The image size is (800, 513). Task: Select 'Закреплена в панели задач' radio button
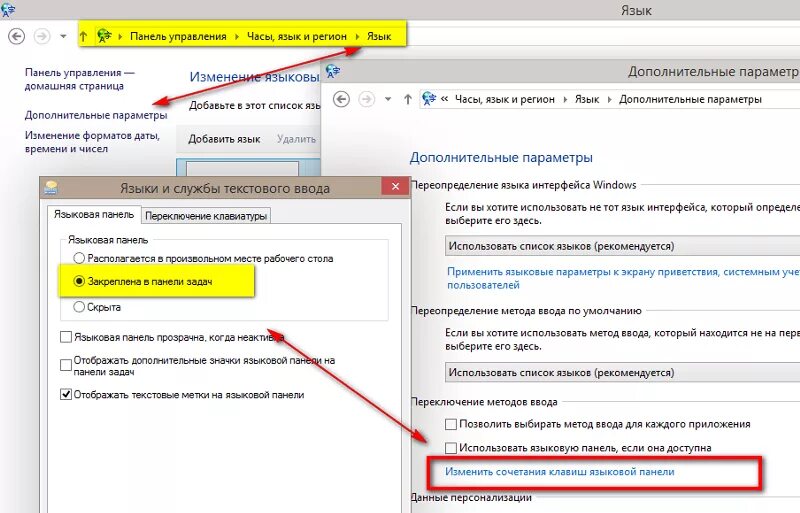79,281
